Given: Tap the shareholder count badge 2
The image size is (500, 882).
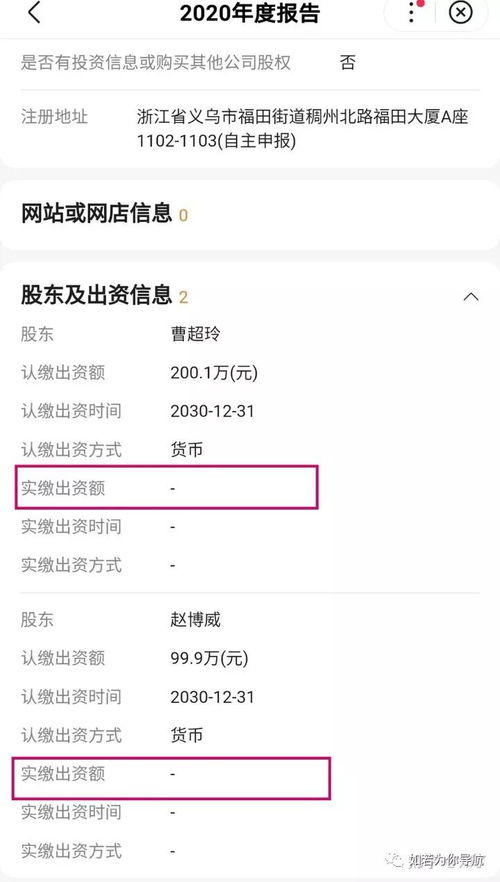Looking at the screenshot, I should pyautogui.click(x=183, y=297).
